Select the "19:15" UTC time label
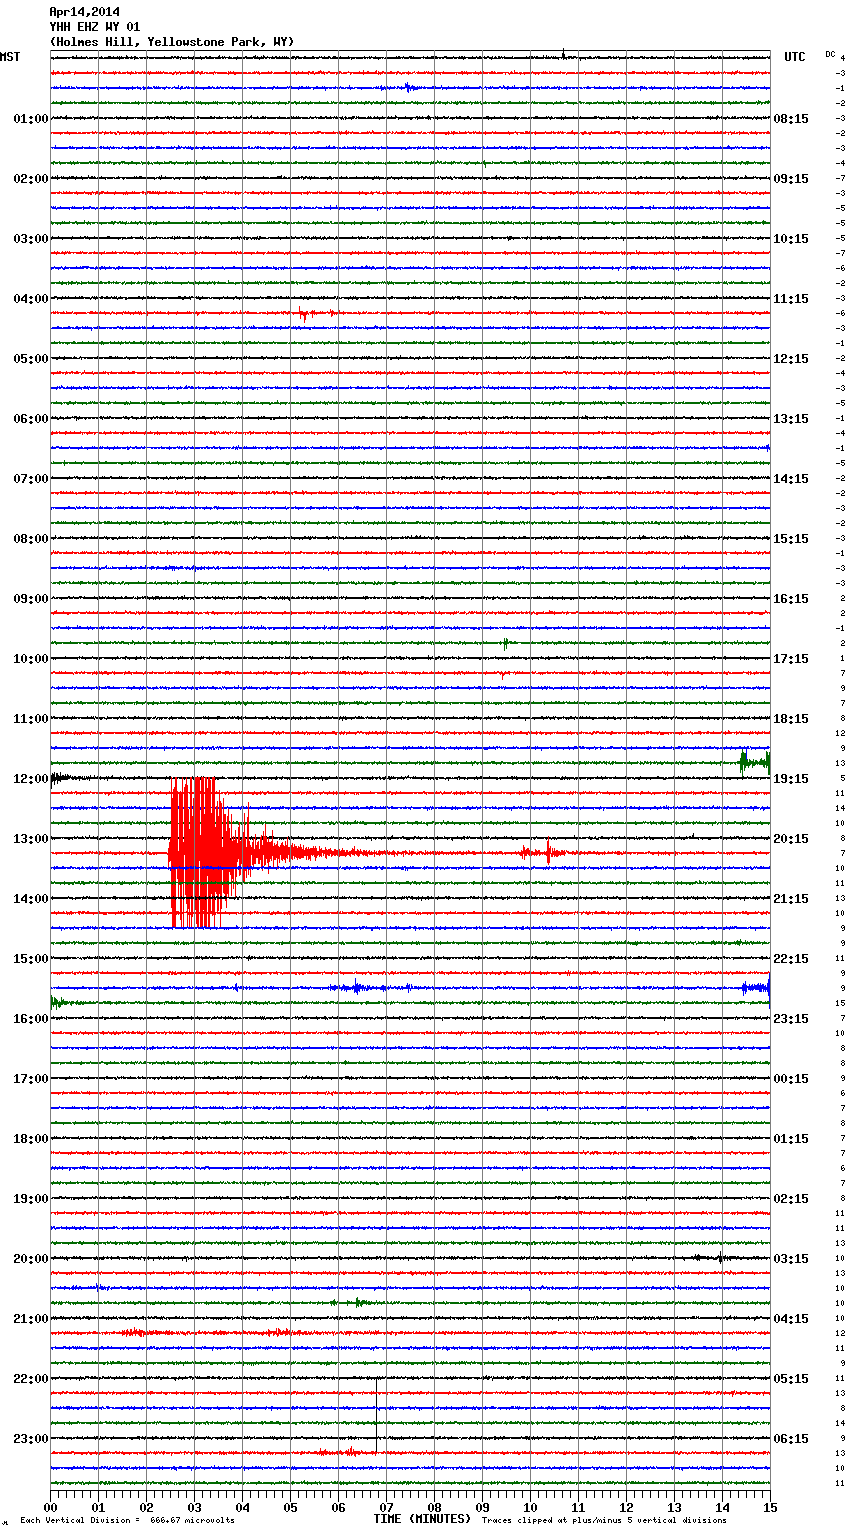The width and height of the screenshot is (850, 1534). pos(791,779)
